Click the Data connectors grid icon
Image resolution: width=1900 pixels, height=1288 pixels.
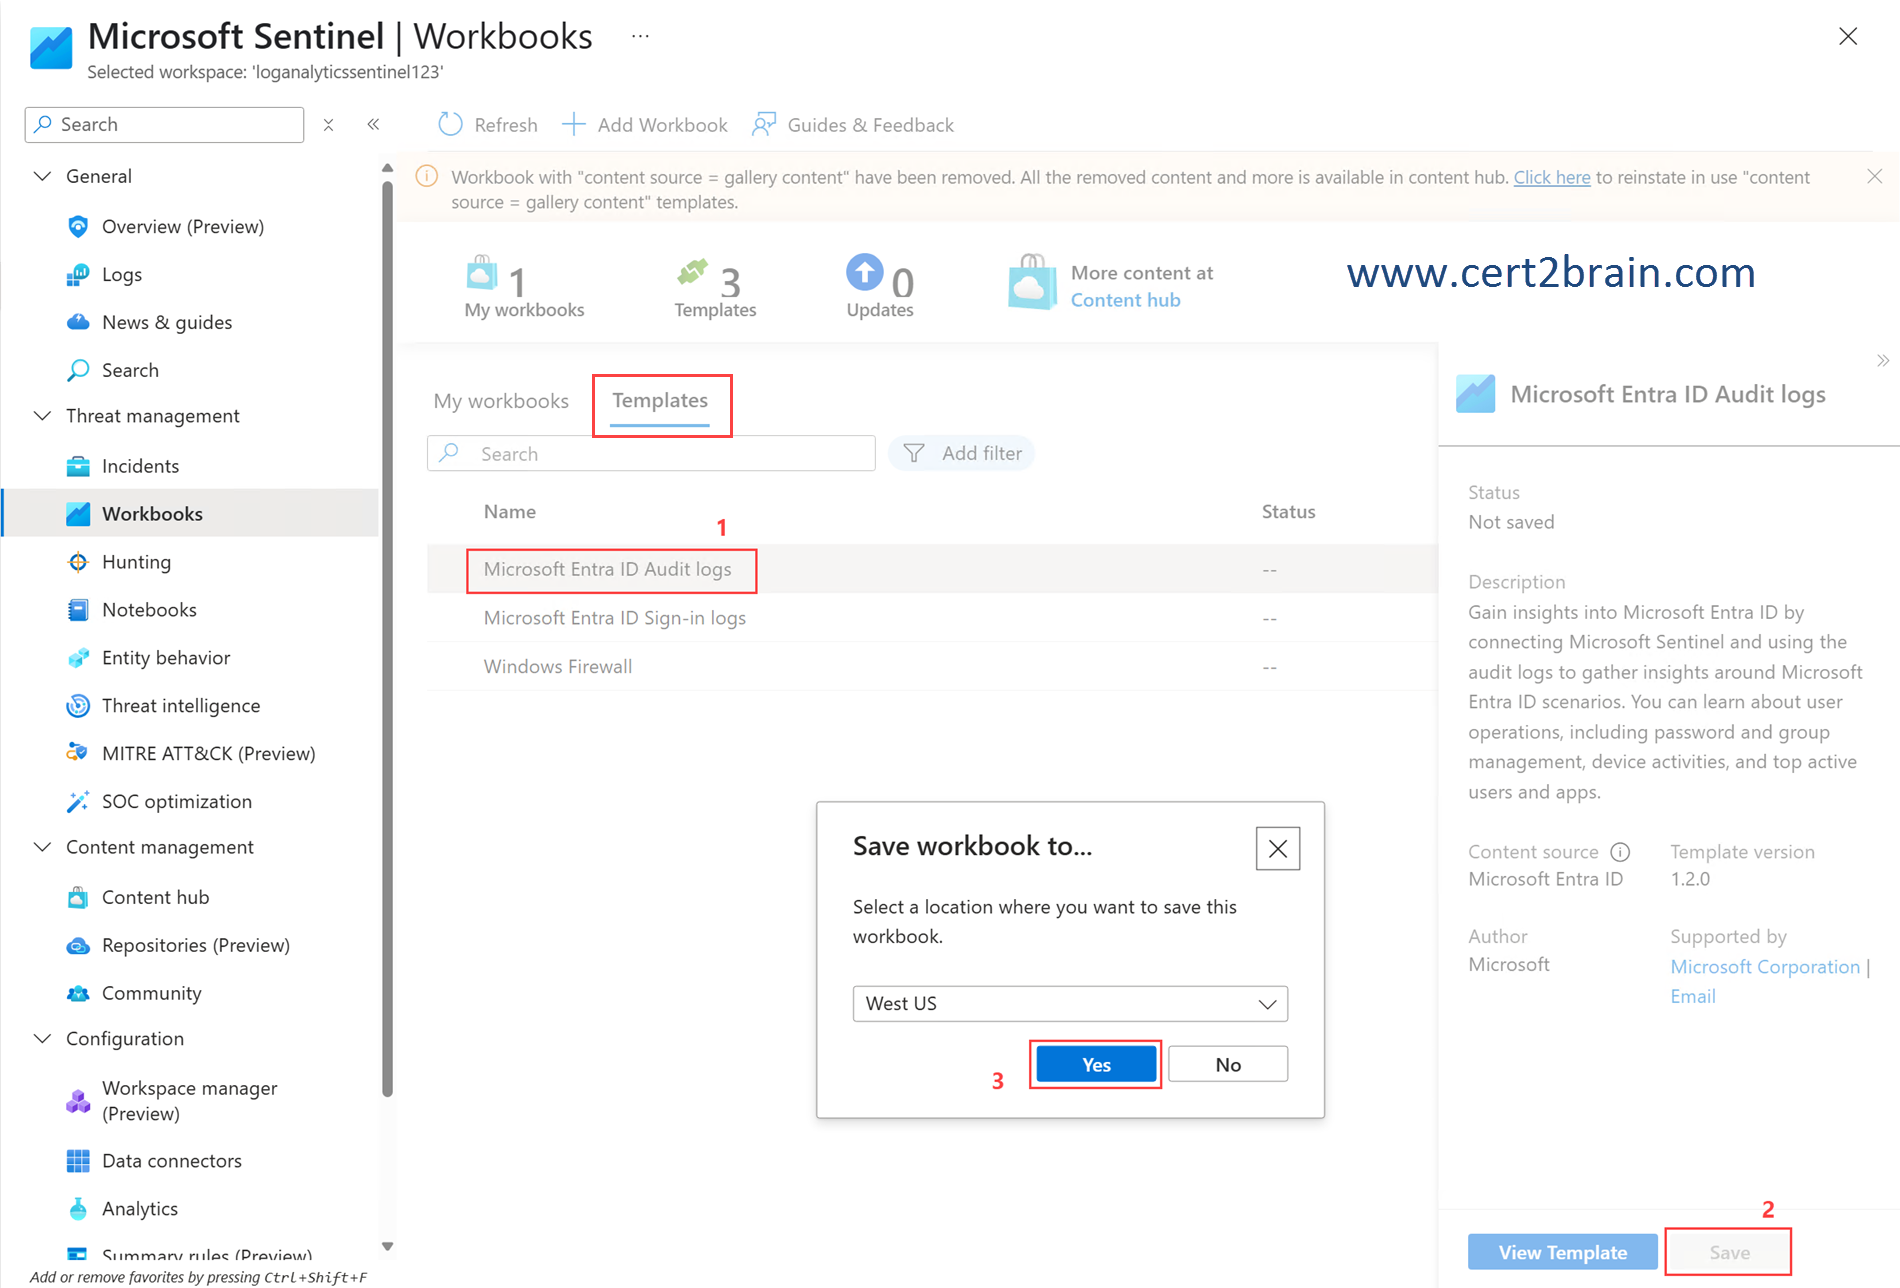click(x=78, y=1161)
